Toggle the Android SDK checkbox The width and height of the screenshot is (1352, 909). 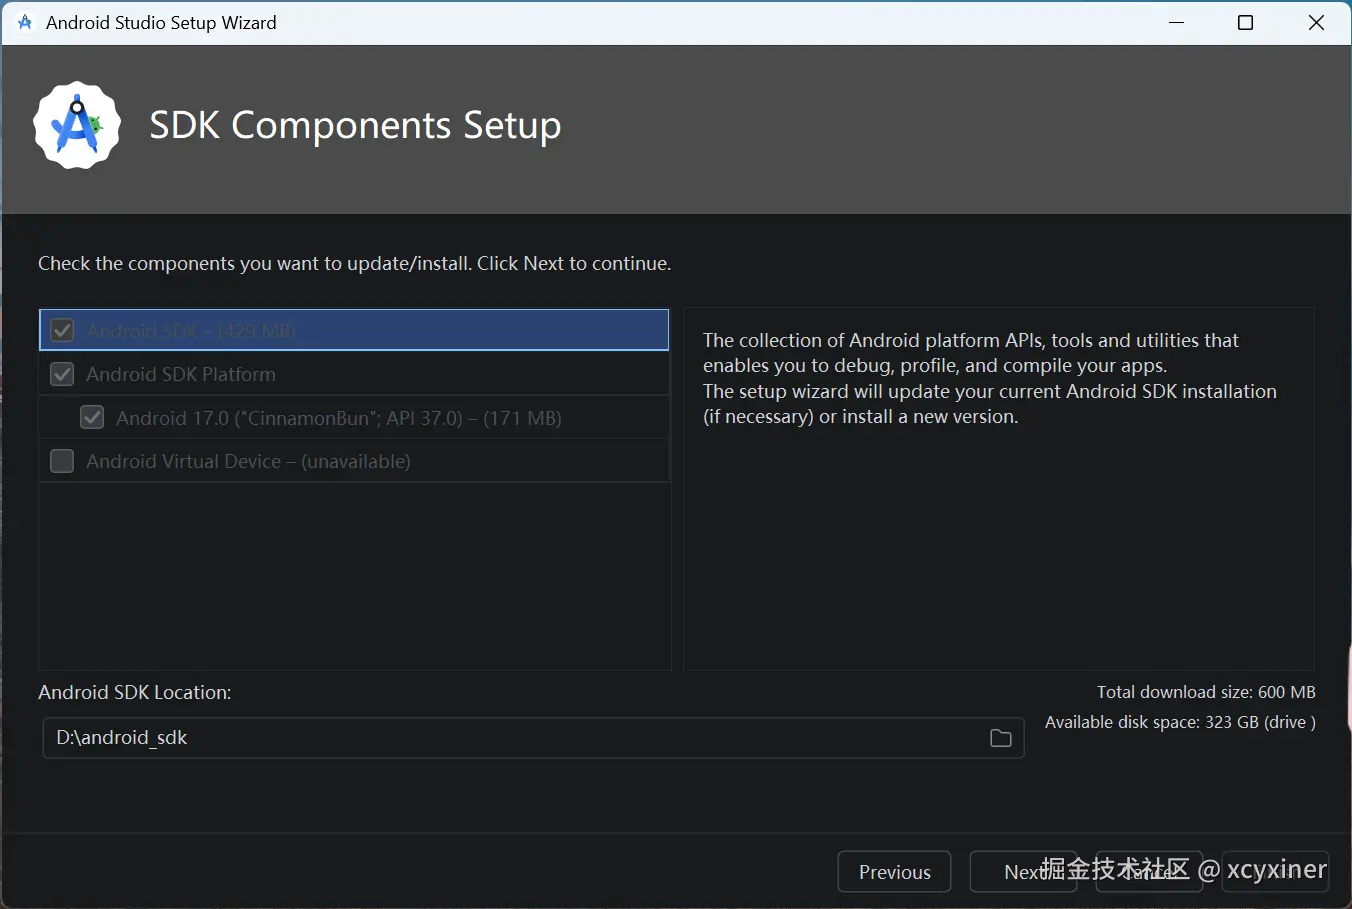62,330
